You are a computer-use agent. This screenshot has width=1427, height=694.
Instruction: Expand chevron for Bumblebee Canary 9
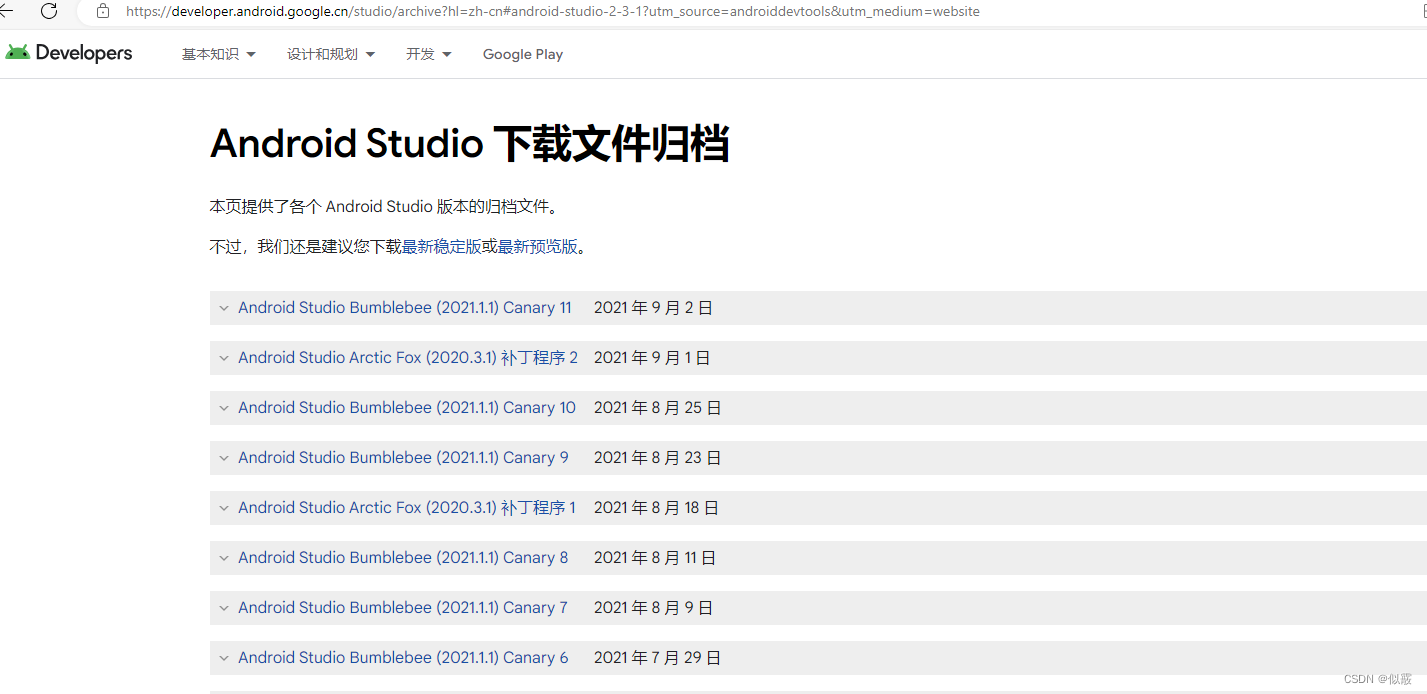[x=224, y=458]
